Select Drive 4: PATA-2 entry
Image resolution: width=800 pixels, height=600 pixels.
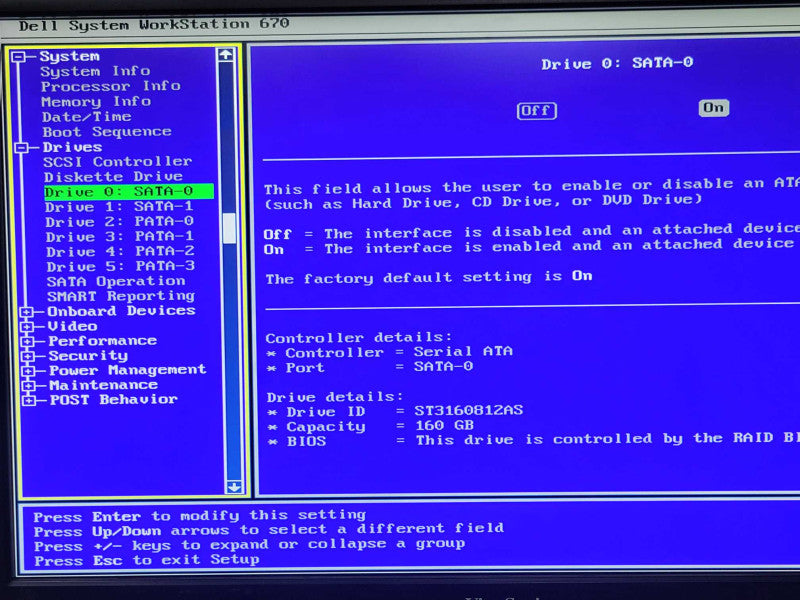click(x=120, y=251)
